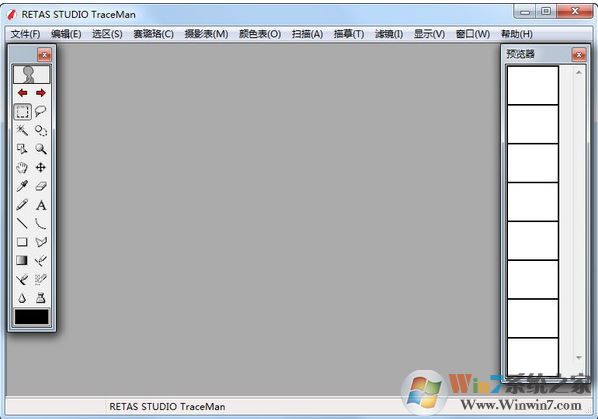
Task: Select the dashed-circle color selection tool
Action: [41, 130]
